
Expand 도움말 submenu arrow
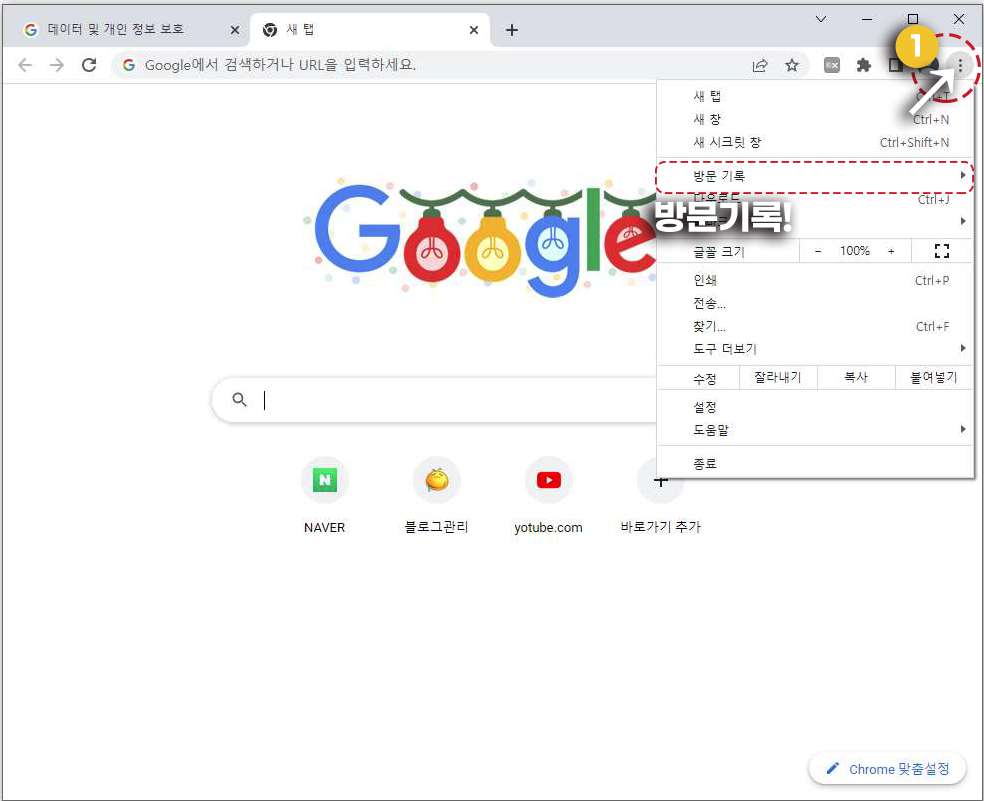[963, 429]
